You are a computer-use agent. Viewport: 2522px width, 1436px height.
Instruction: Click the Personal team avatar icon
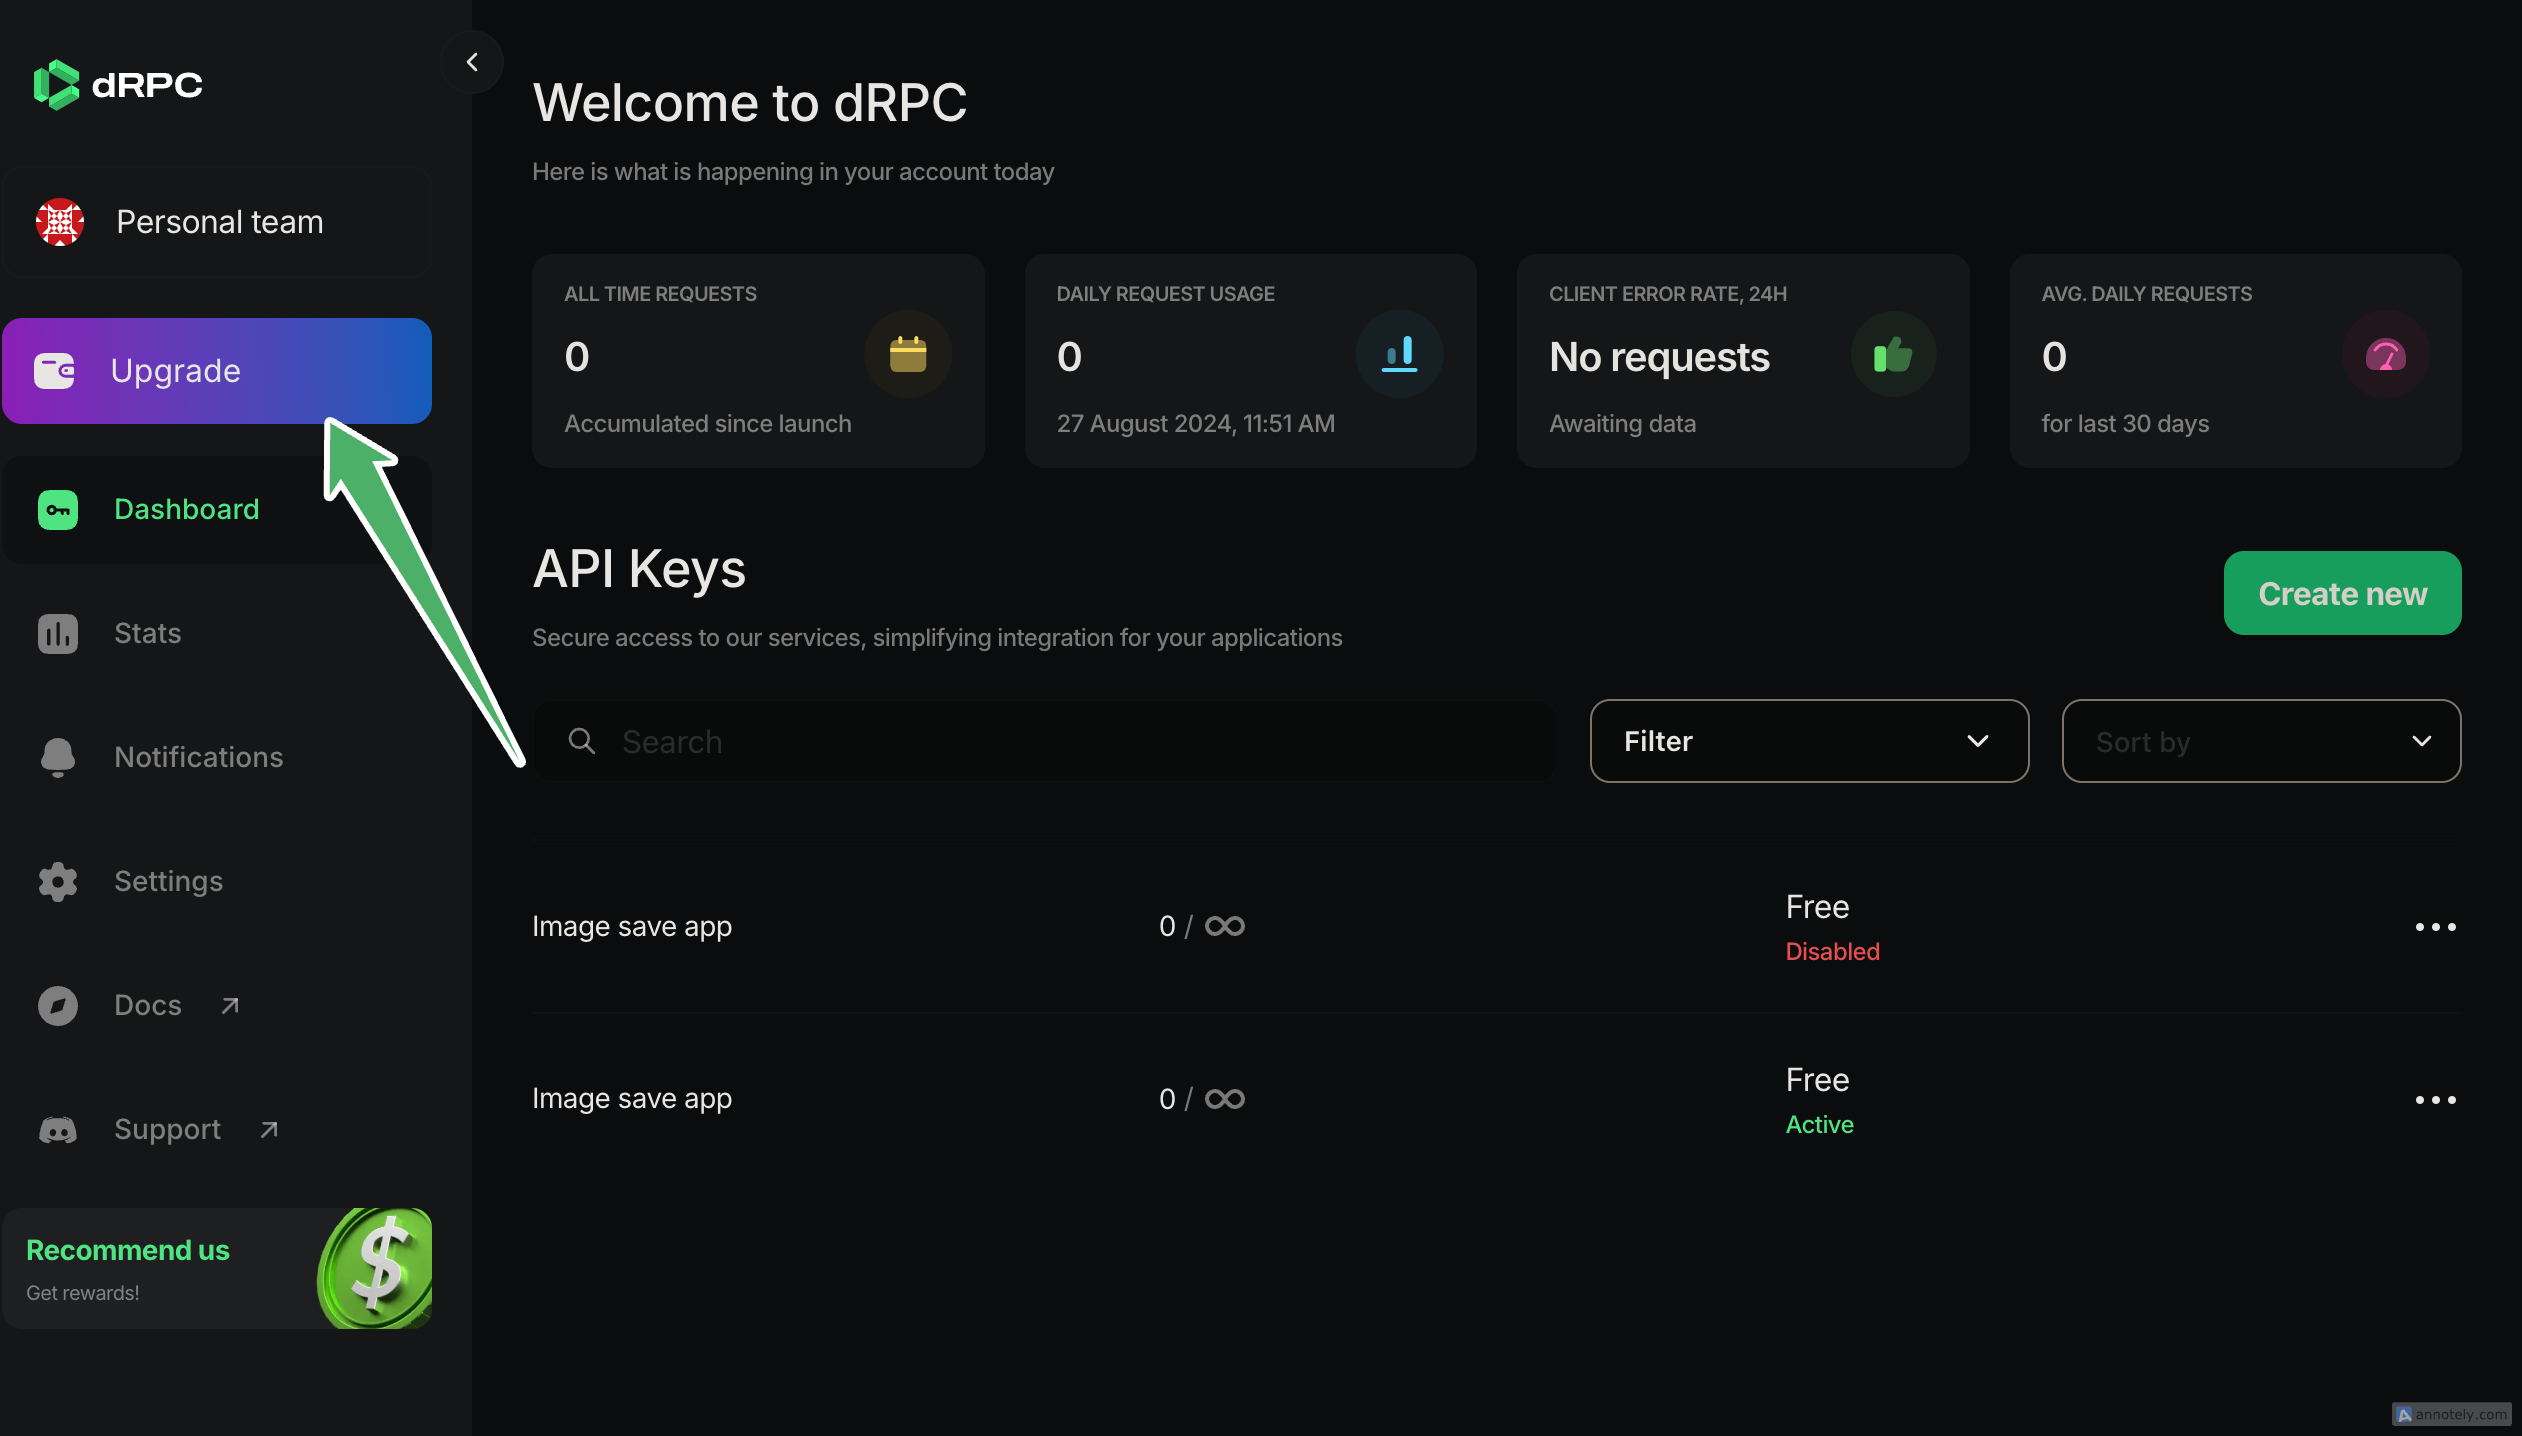(x=60, y=222)
